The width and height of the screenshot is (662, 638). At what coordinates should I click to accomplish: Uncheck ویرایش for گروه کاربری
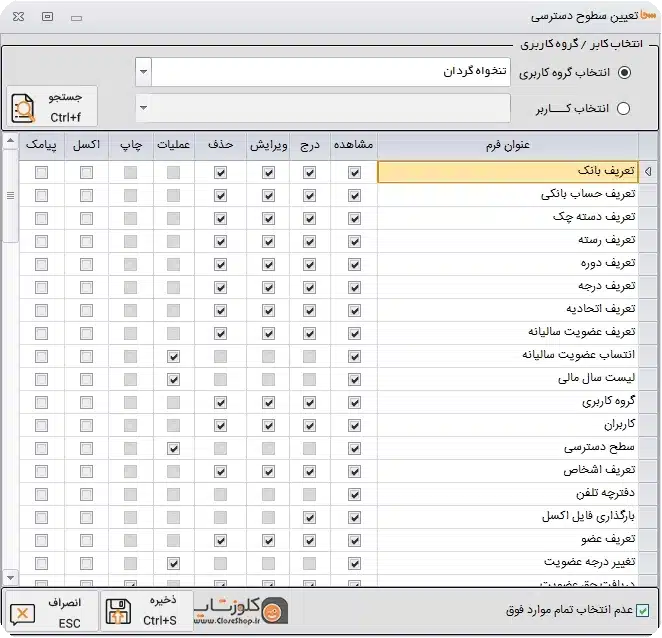(x=269, y=402)
